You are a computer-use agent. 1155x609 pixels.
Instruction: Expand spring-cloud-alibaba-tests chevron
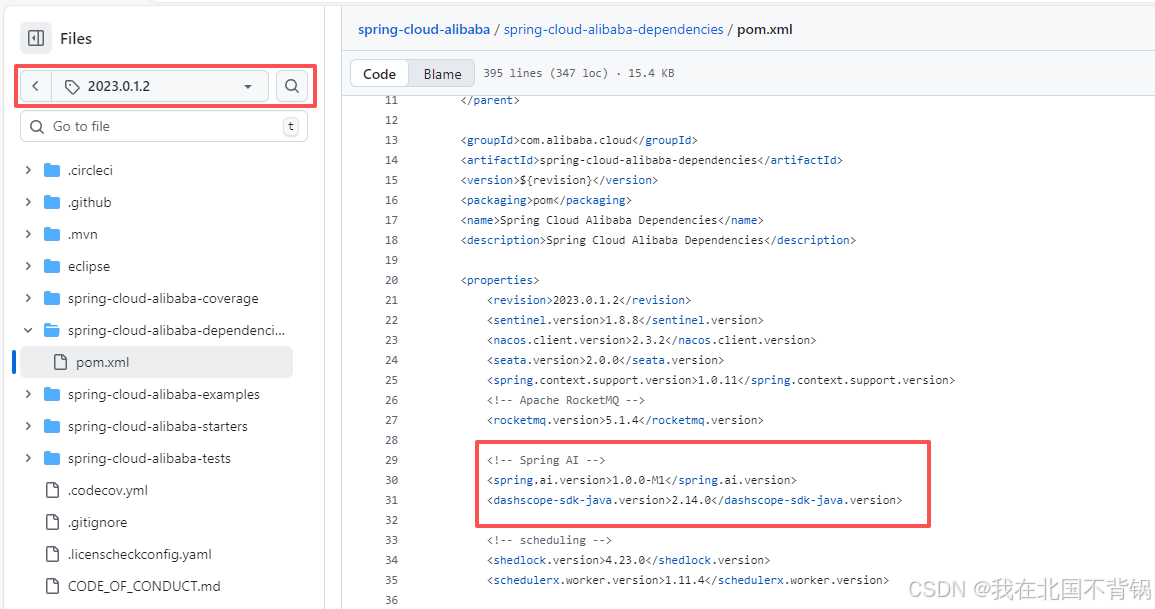pos(28,458)
